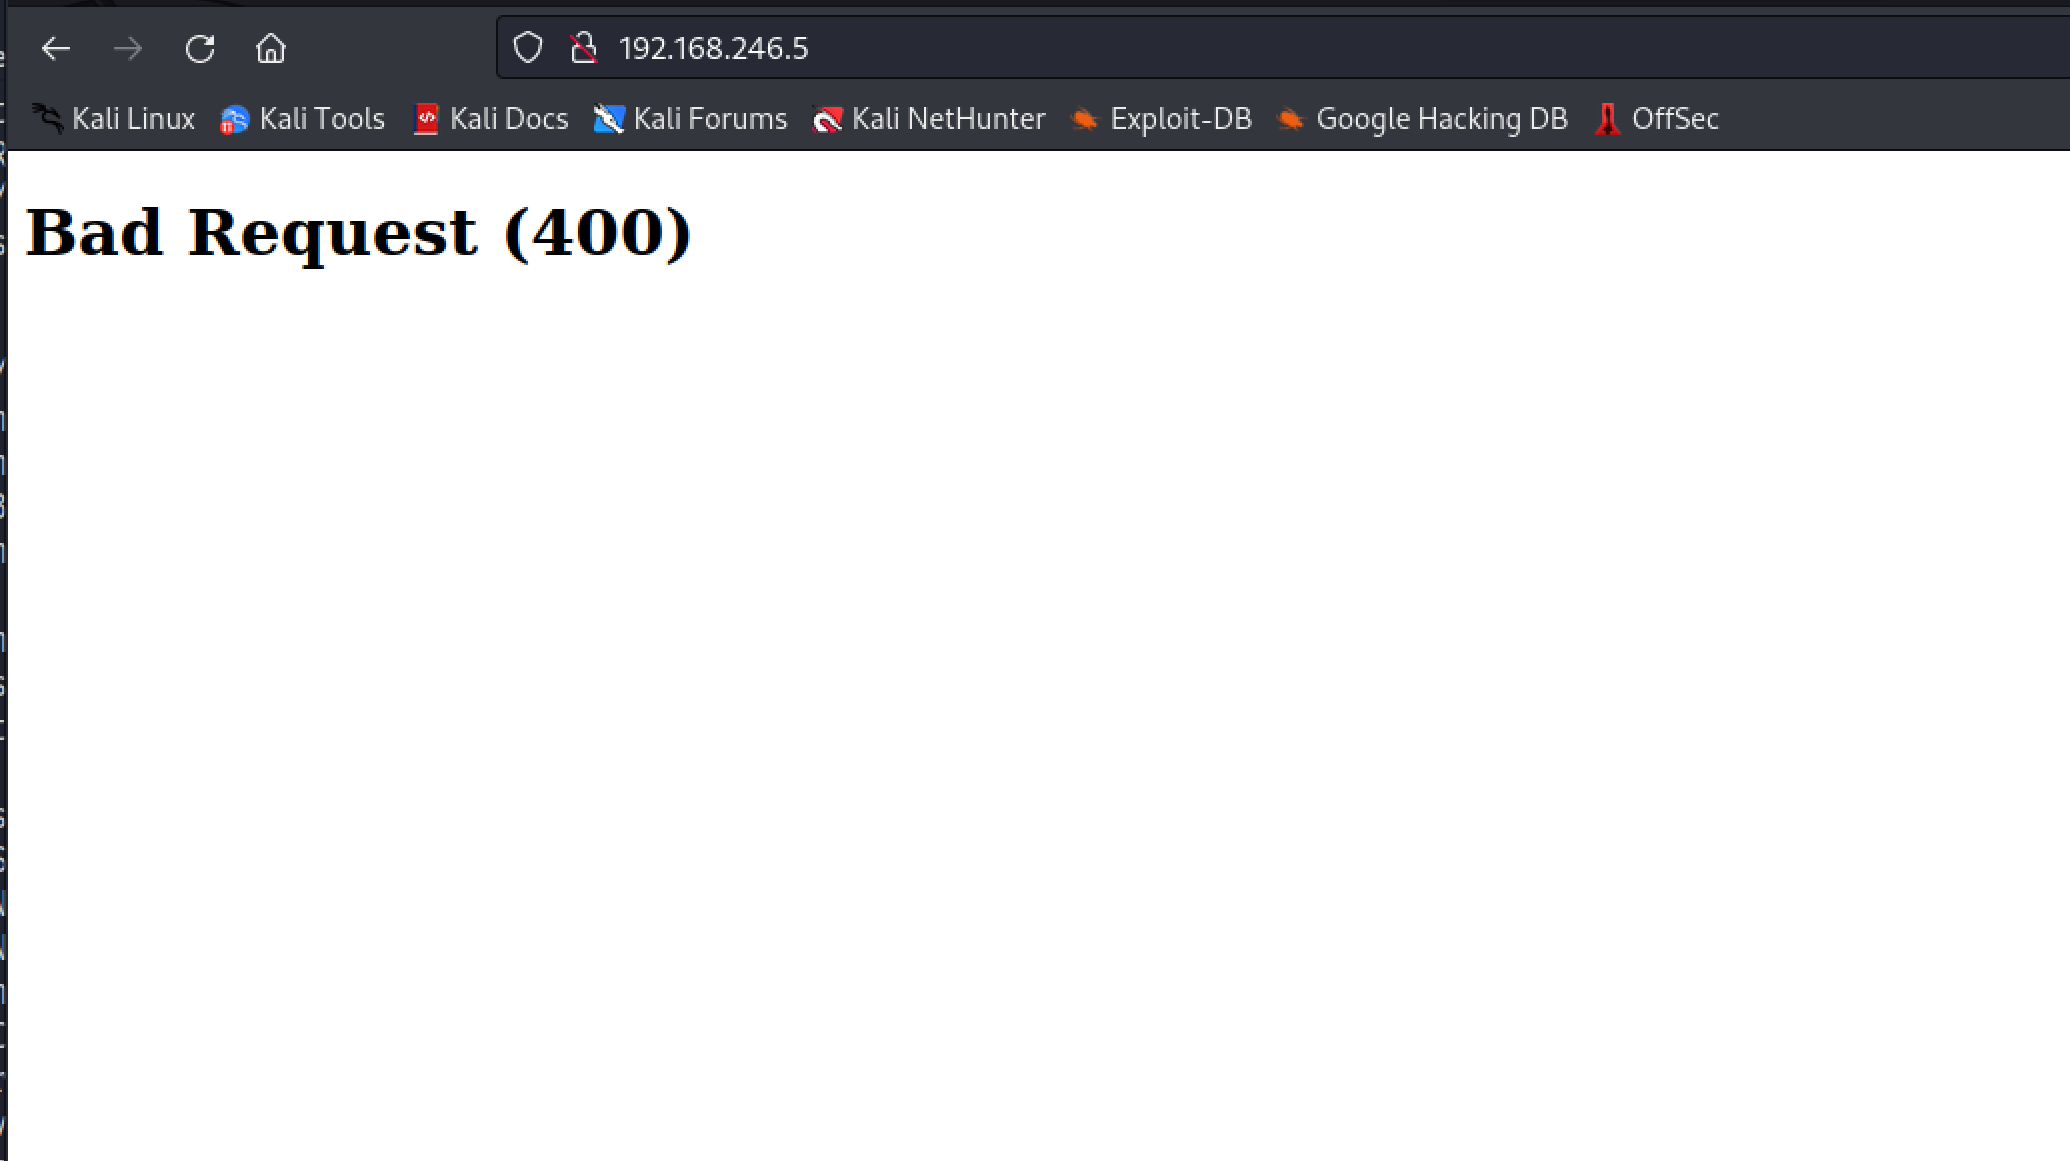Viewport: 2070px width, 1161px height.
Task: Click the Kali Linux dragon favicon
Action: pyautogui.click(x=47, y=119)
